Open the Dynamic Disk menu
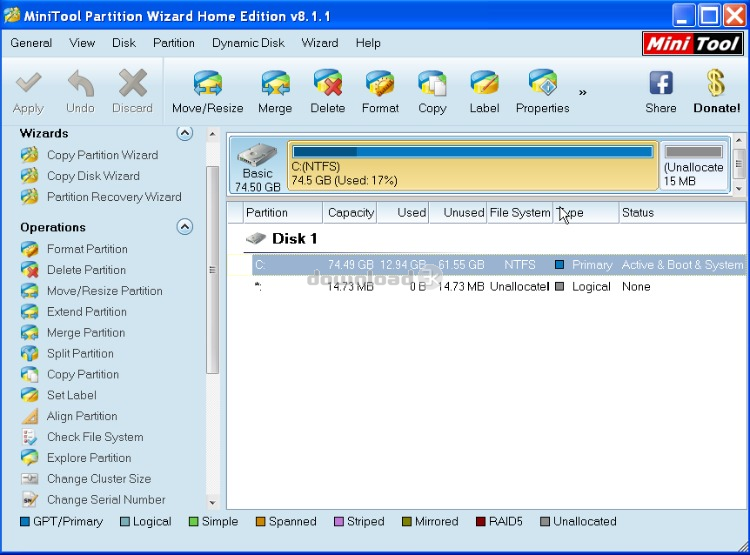This screenshot has height=555, width=750. 248,43
